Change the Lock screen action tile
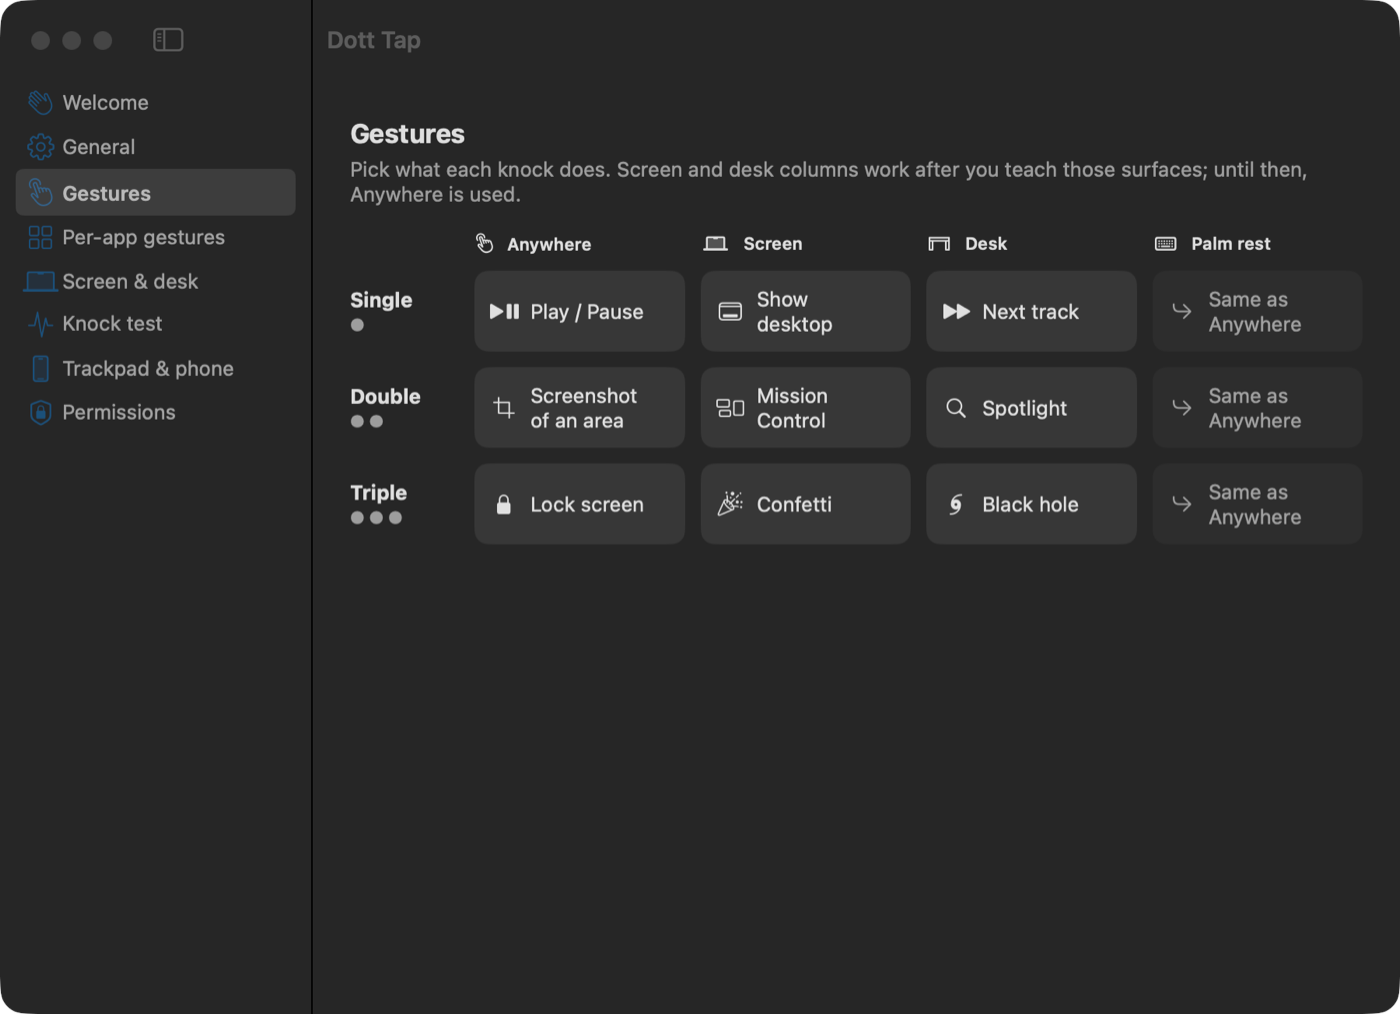 tap(580, 504)
